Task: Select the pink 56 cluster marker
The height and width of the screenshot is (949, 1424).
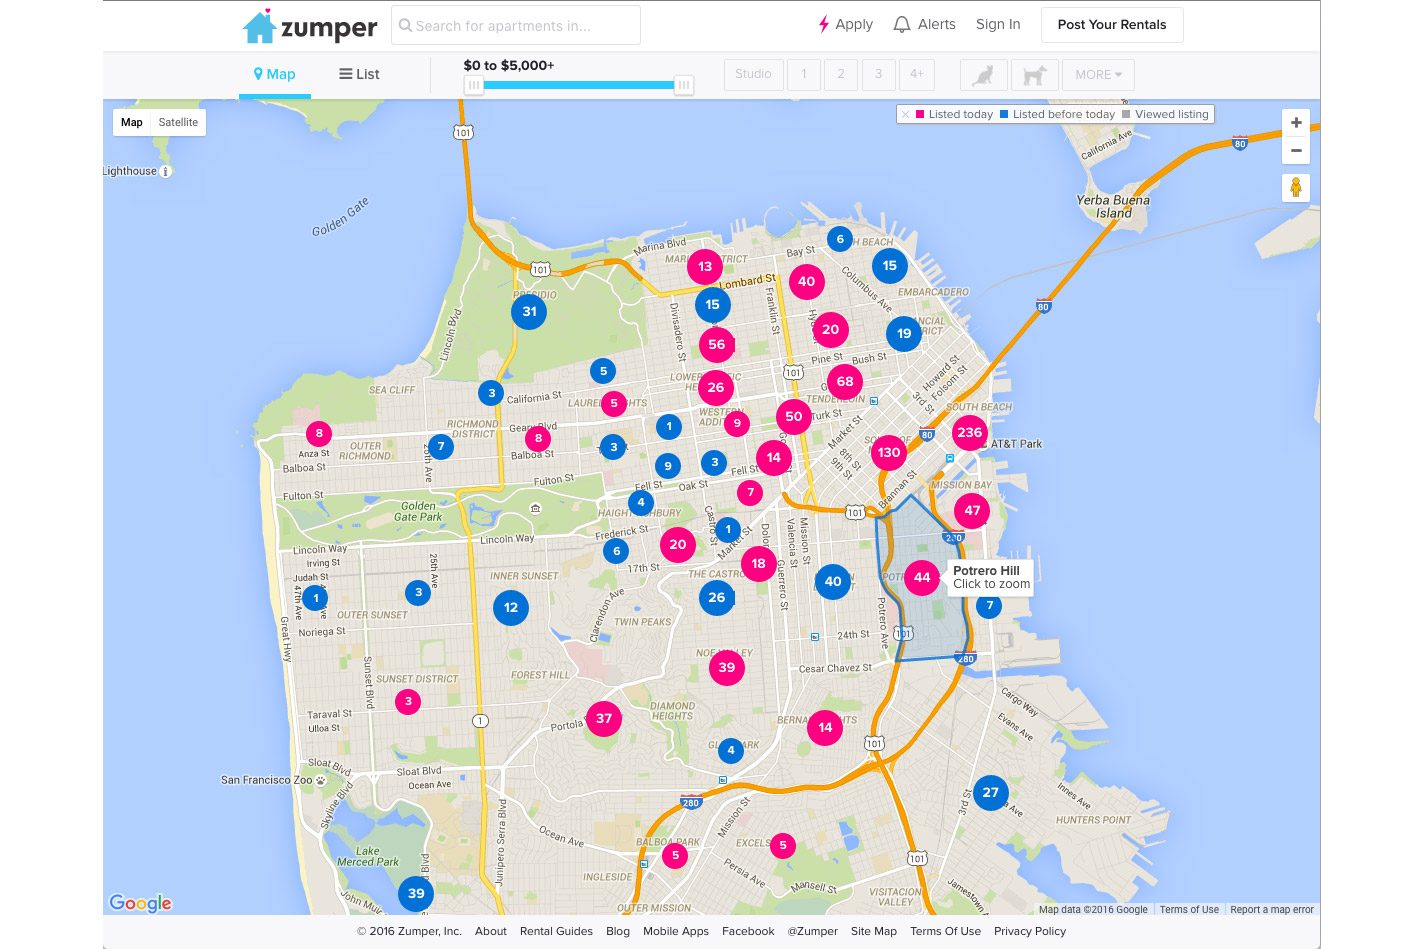Action: pos(716,344)
